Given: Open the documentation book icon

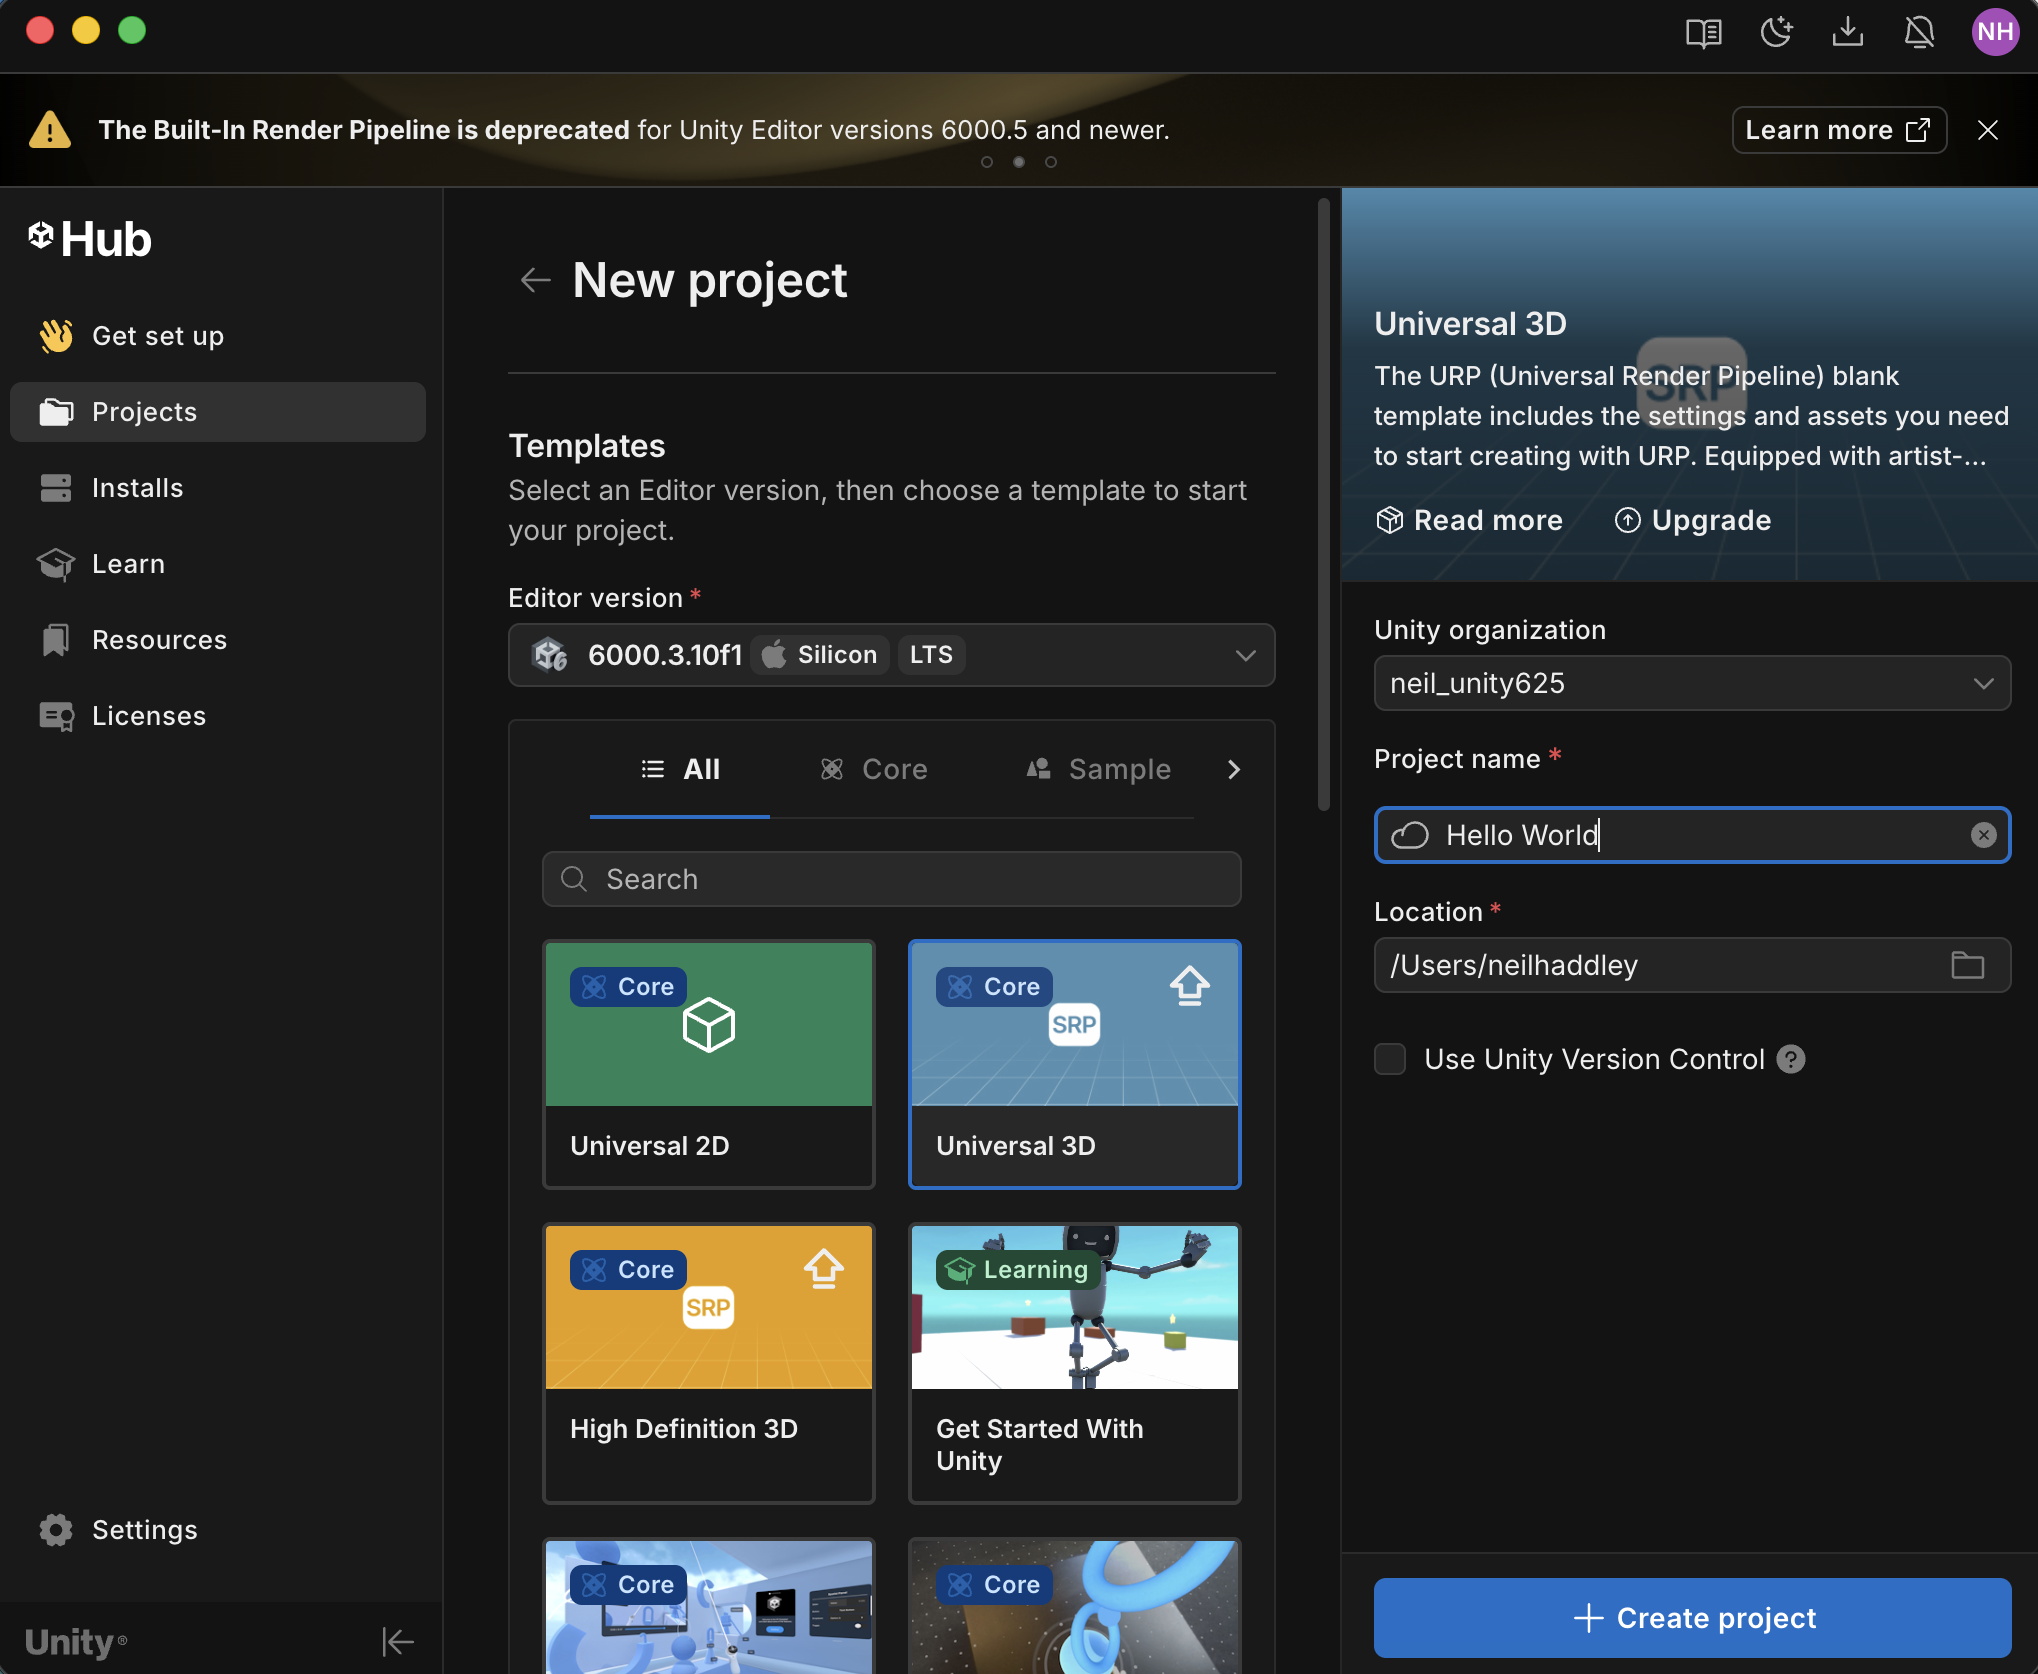Looking at the screenshot, I should pyautogui.click(x=1703, y=32).
